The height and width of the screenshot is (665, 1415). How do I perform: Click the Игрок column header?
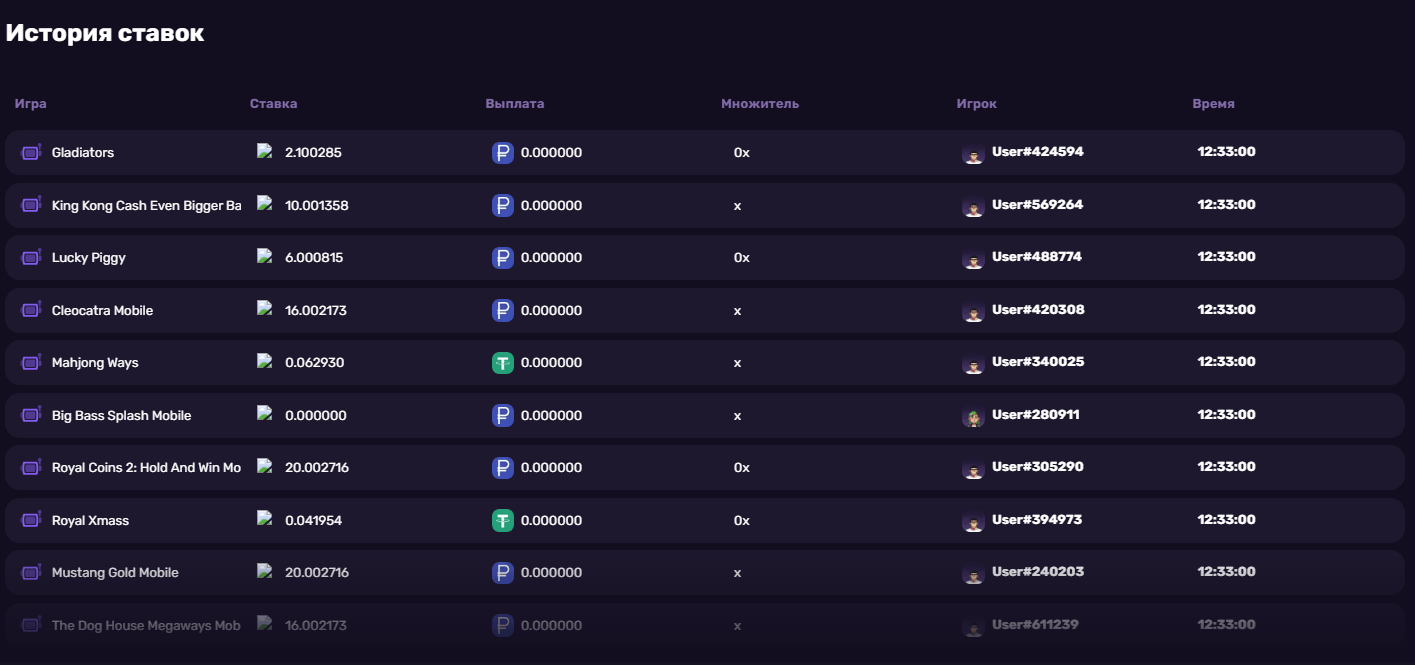976,104
